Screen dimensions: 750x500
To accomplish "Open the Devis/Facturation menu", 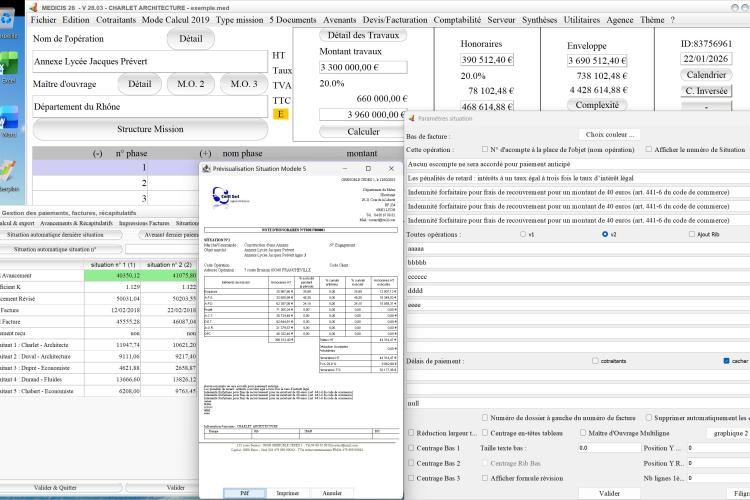I will click(395, 20).
